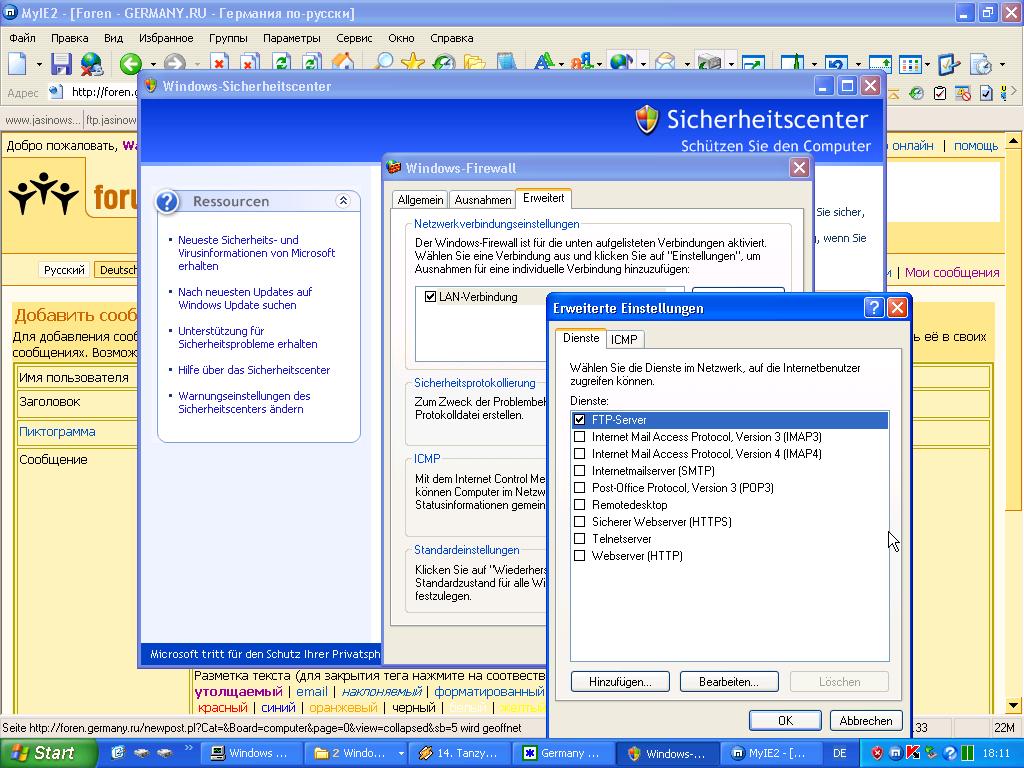Click the blue floppy disk save icon
The image size is (1024, 768).
click(61, 64)
